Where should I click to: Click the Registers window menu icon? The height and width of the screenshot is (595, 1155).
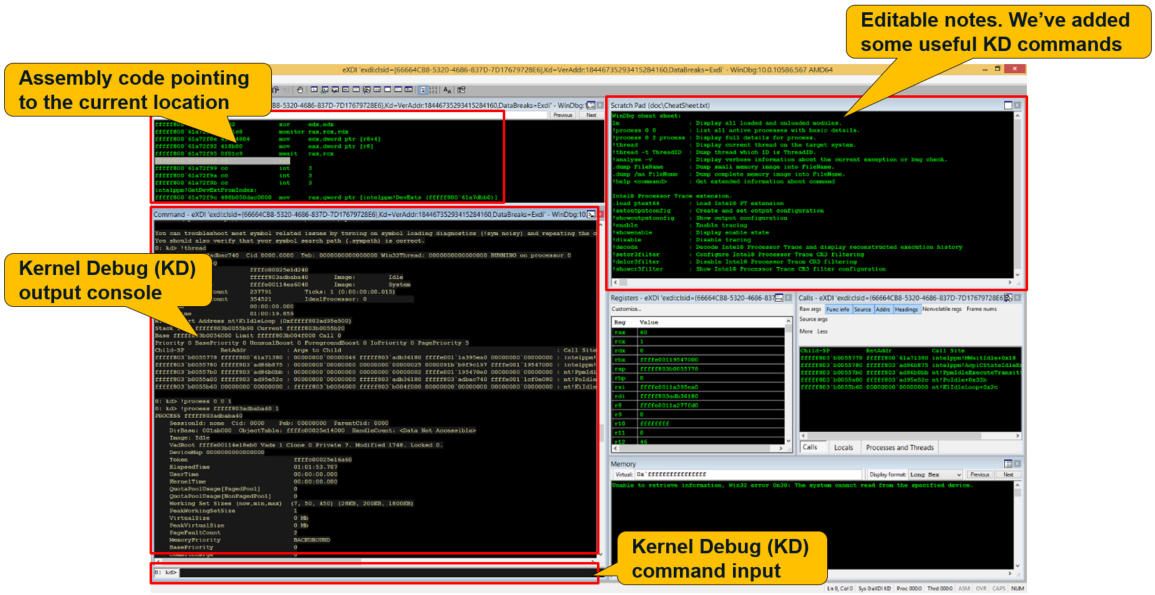pyautogui.click(x=779, y=298)
